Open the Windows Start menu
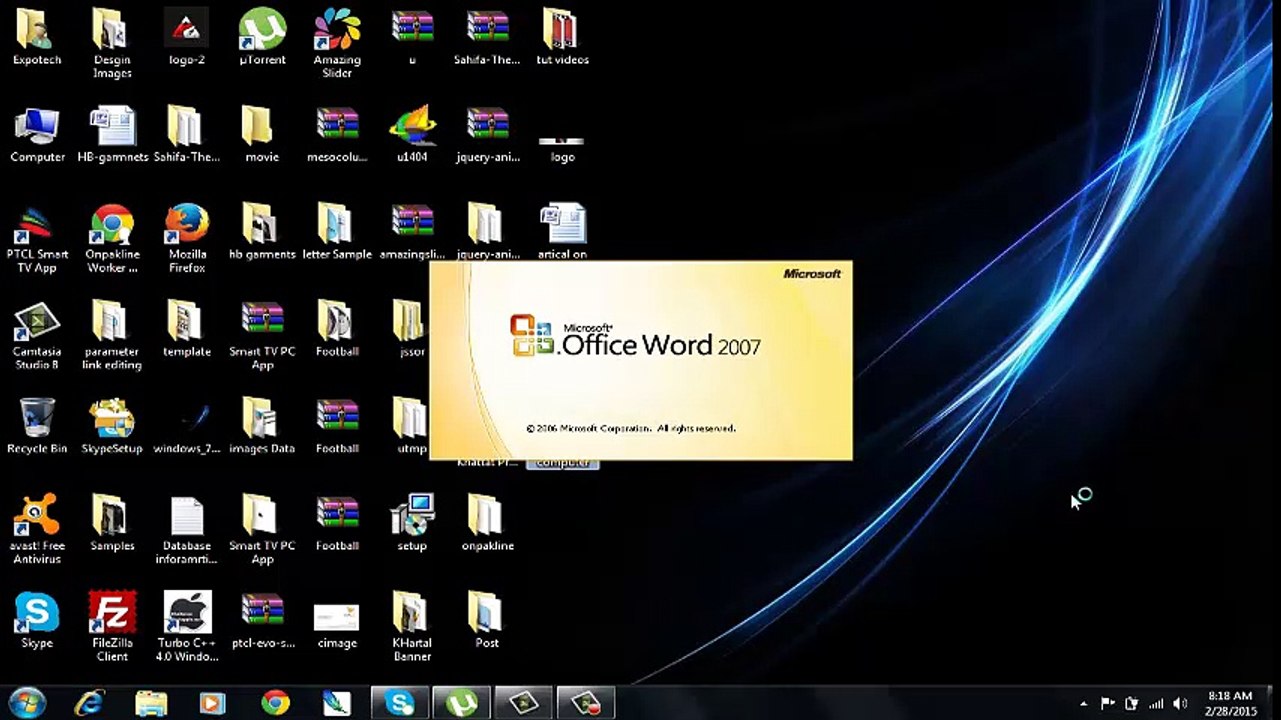Image resolution: width=1281 pixels, height=720 pixels. click(x=26, y=702)
